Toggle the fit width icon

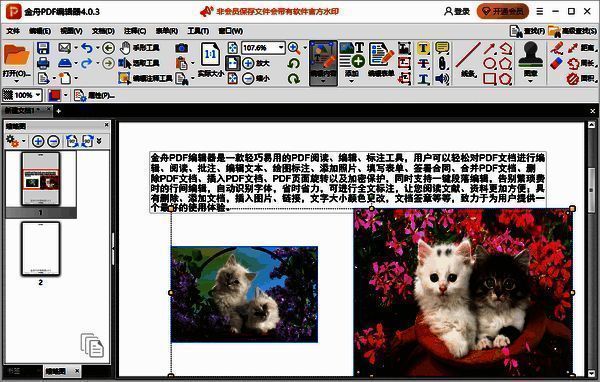(233, 63)
